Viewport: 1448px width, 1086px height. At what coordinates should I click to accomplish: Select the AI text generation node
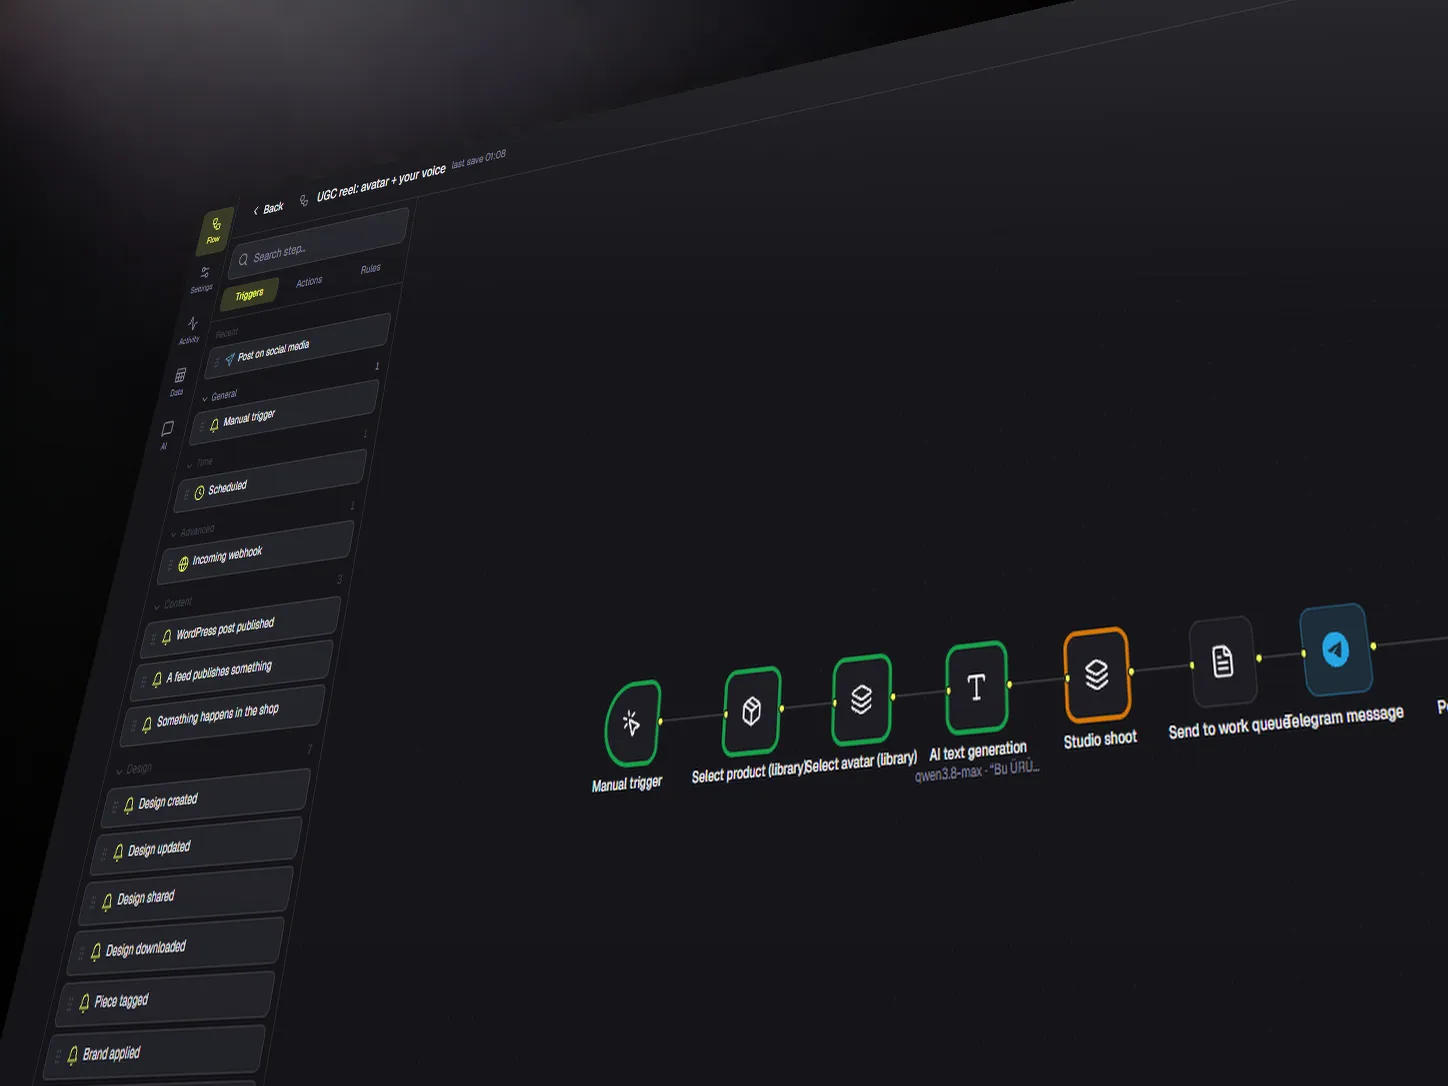(x=976, y=688)
